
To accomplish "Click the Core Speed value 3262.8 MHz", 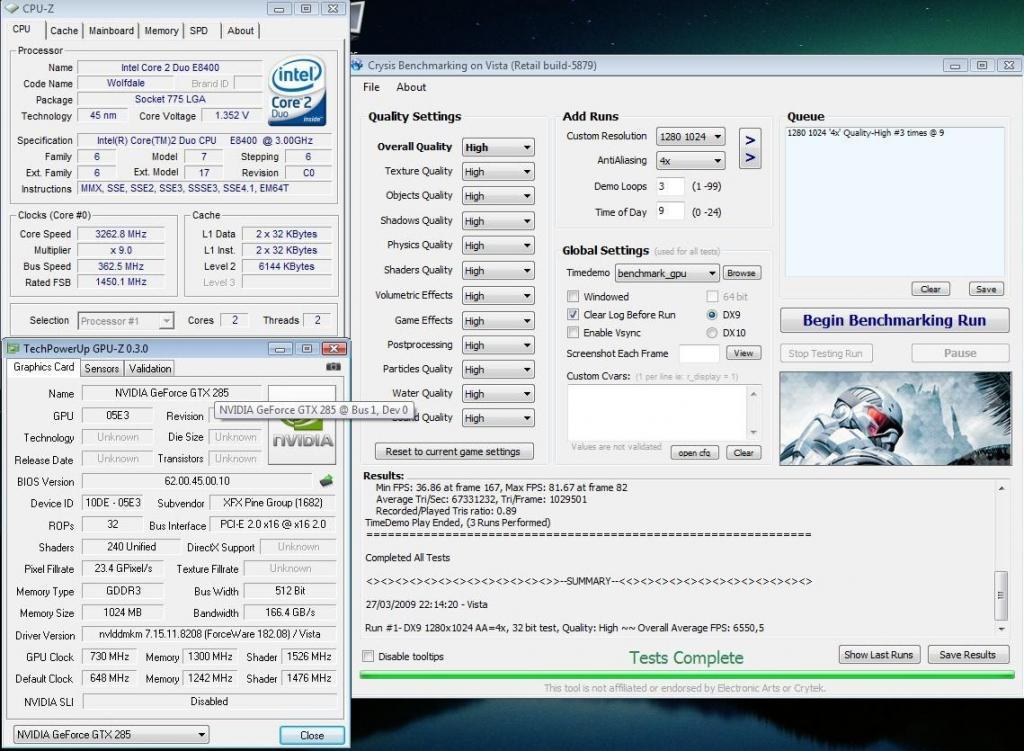I will pos(121,234).
